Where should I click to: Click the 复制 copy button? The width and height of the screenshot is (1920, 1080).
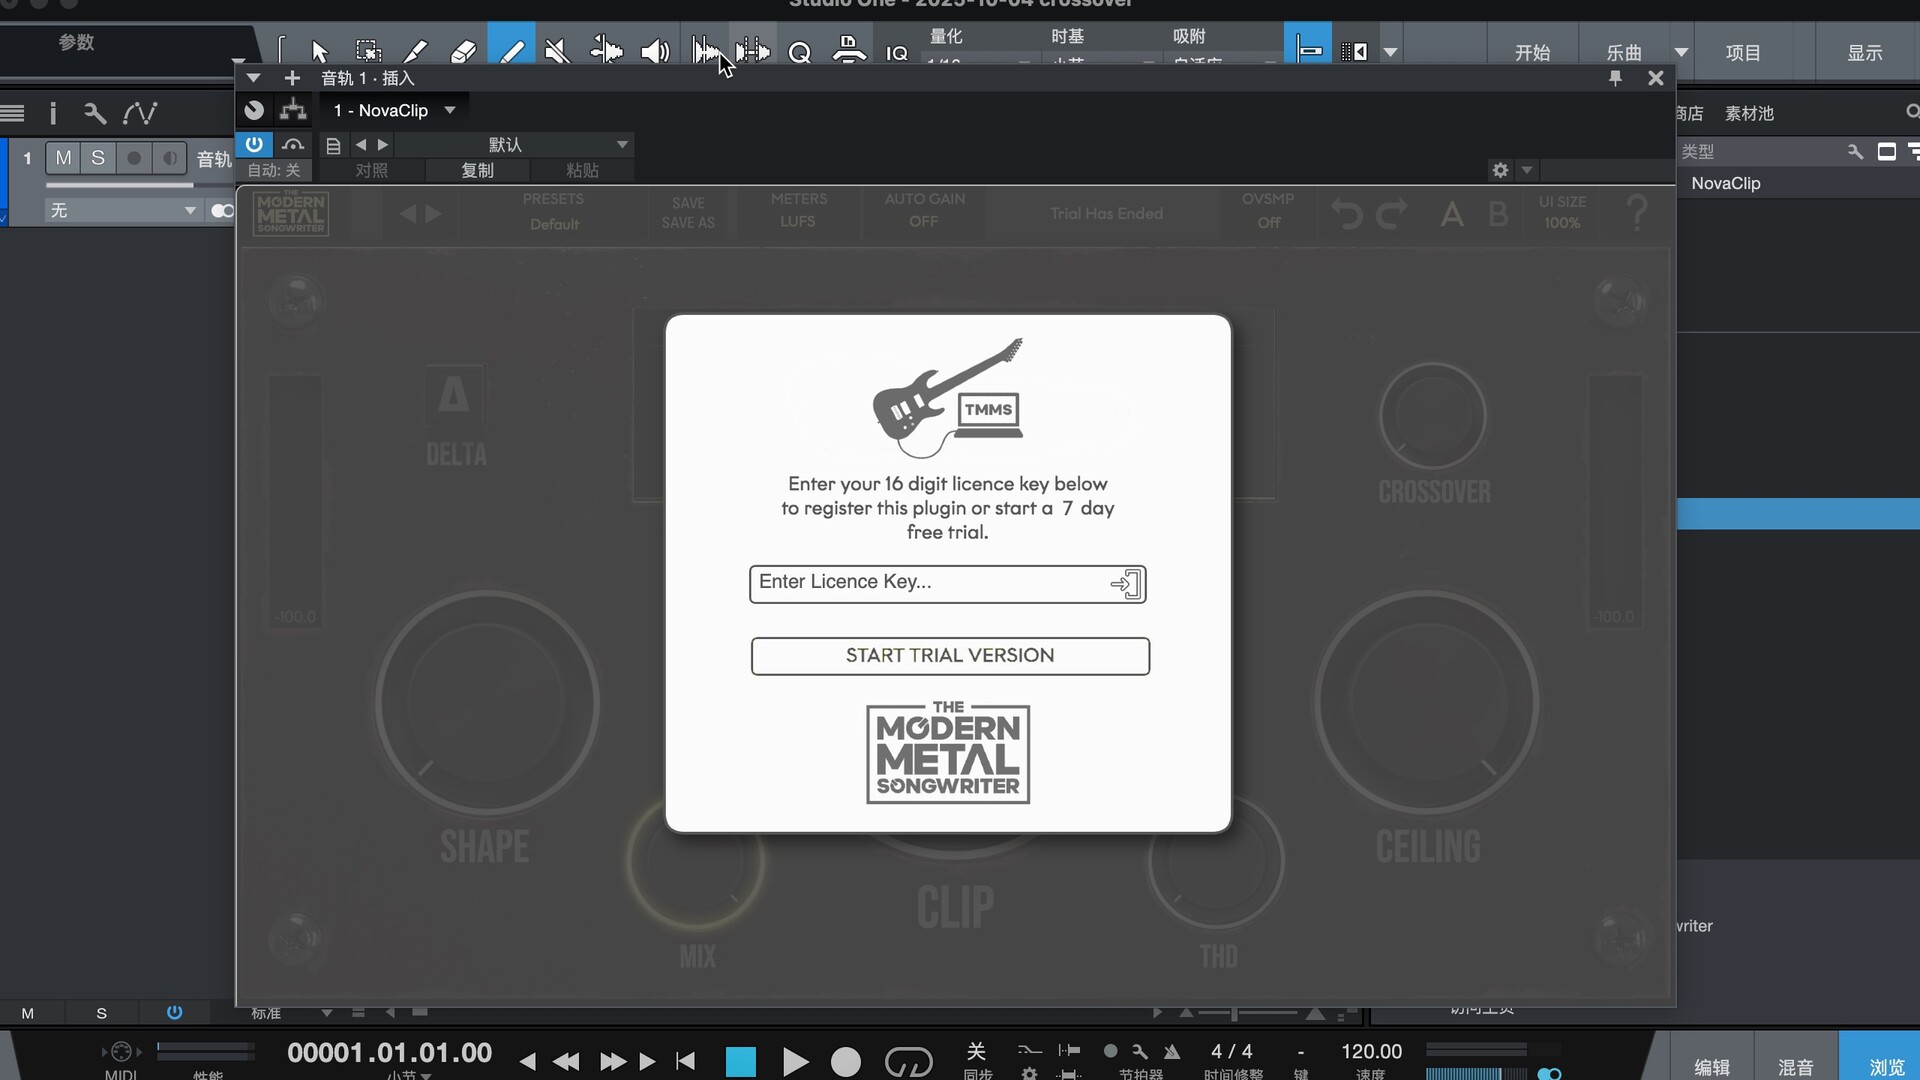(x=477, y=170)
